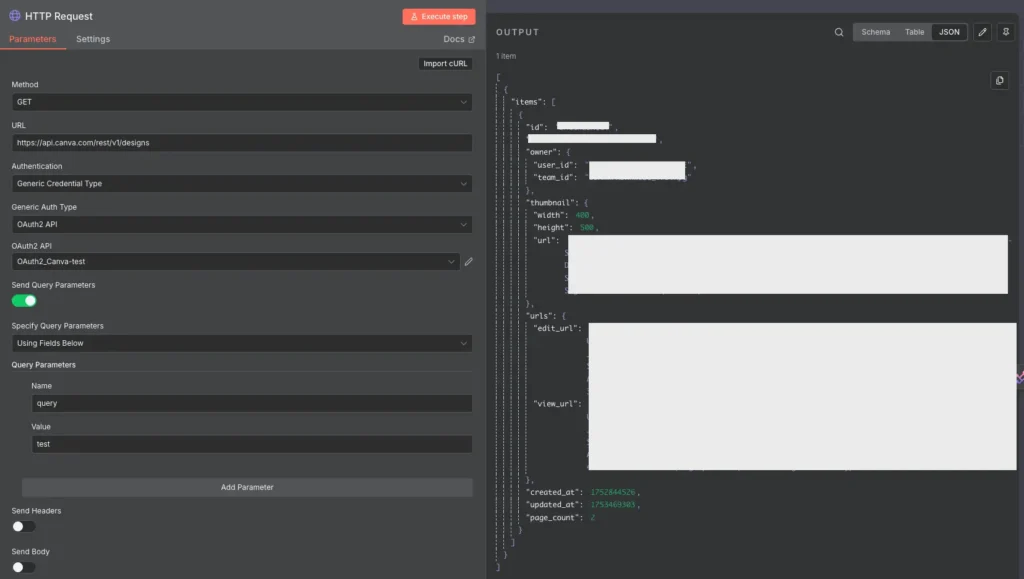Viewport: 1024px width, 579px height.
Task: Toggle off Send Query Parameters
Action: click(x=24, y=300)
